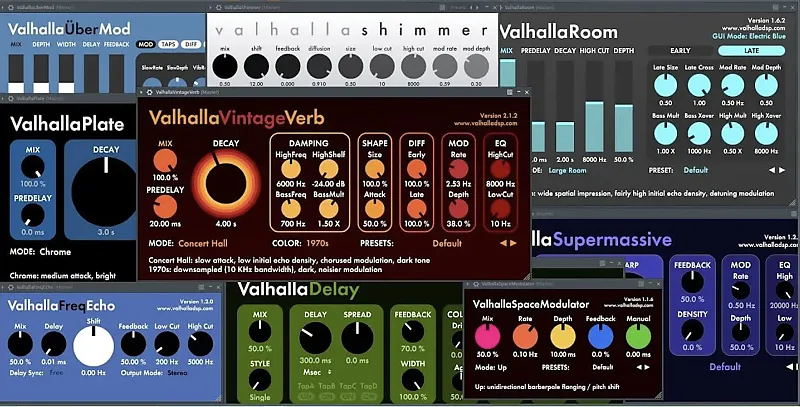This screenshot has width=800, height=407.
Task: Click the large DECAY knob in VintageVerb
Action: click(226, 184)
